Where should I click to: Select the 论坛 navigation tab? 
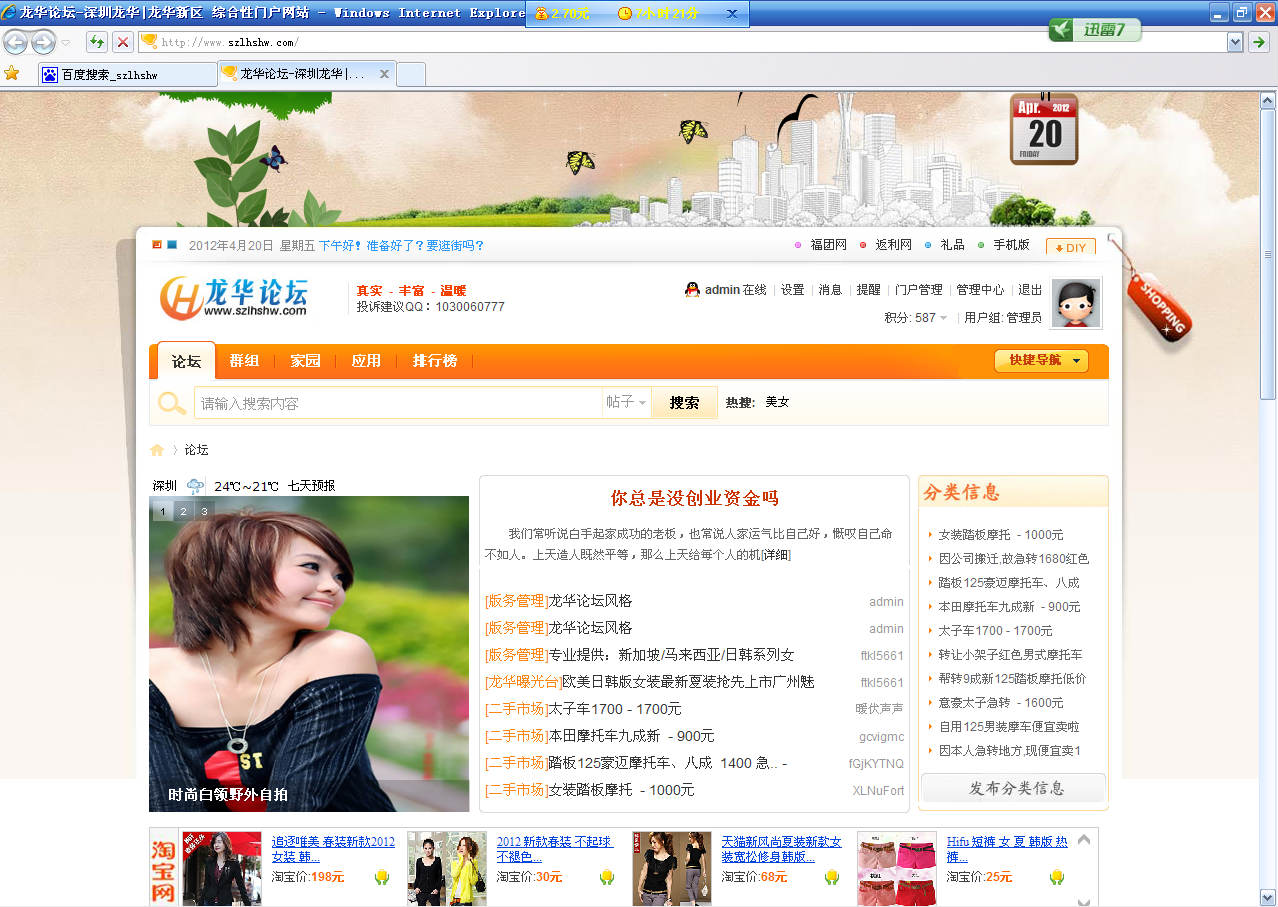click(186, 361)
